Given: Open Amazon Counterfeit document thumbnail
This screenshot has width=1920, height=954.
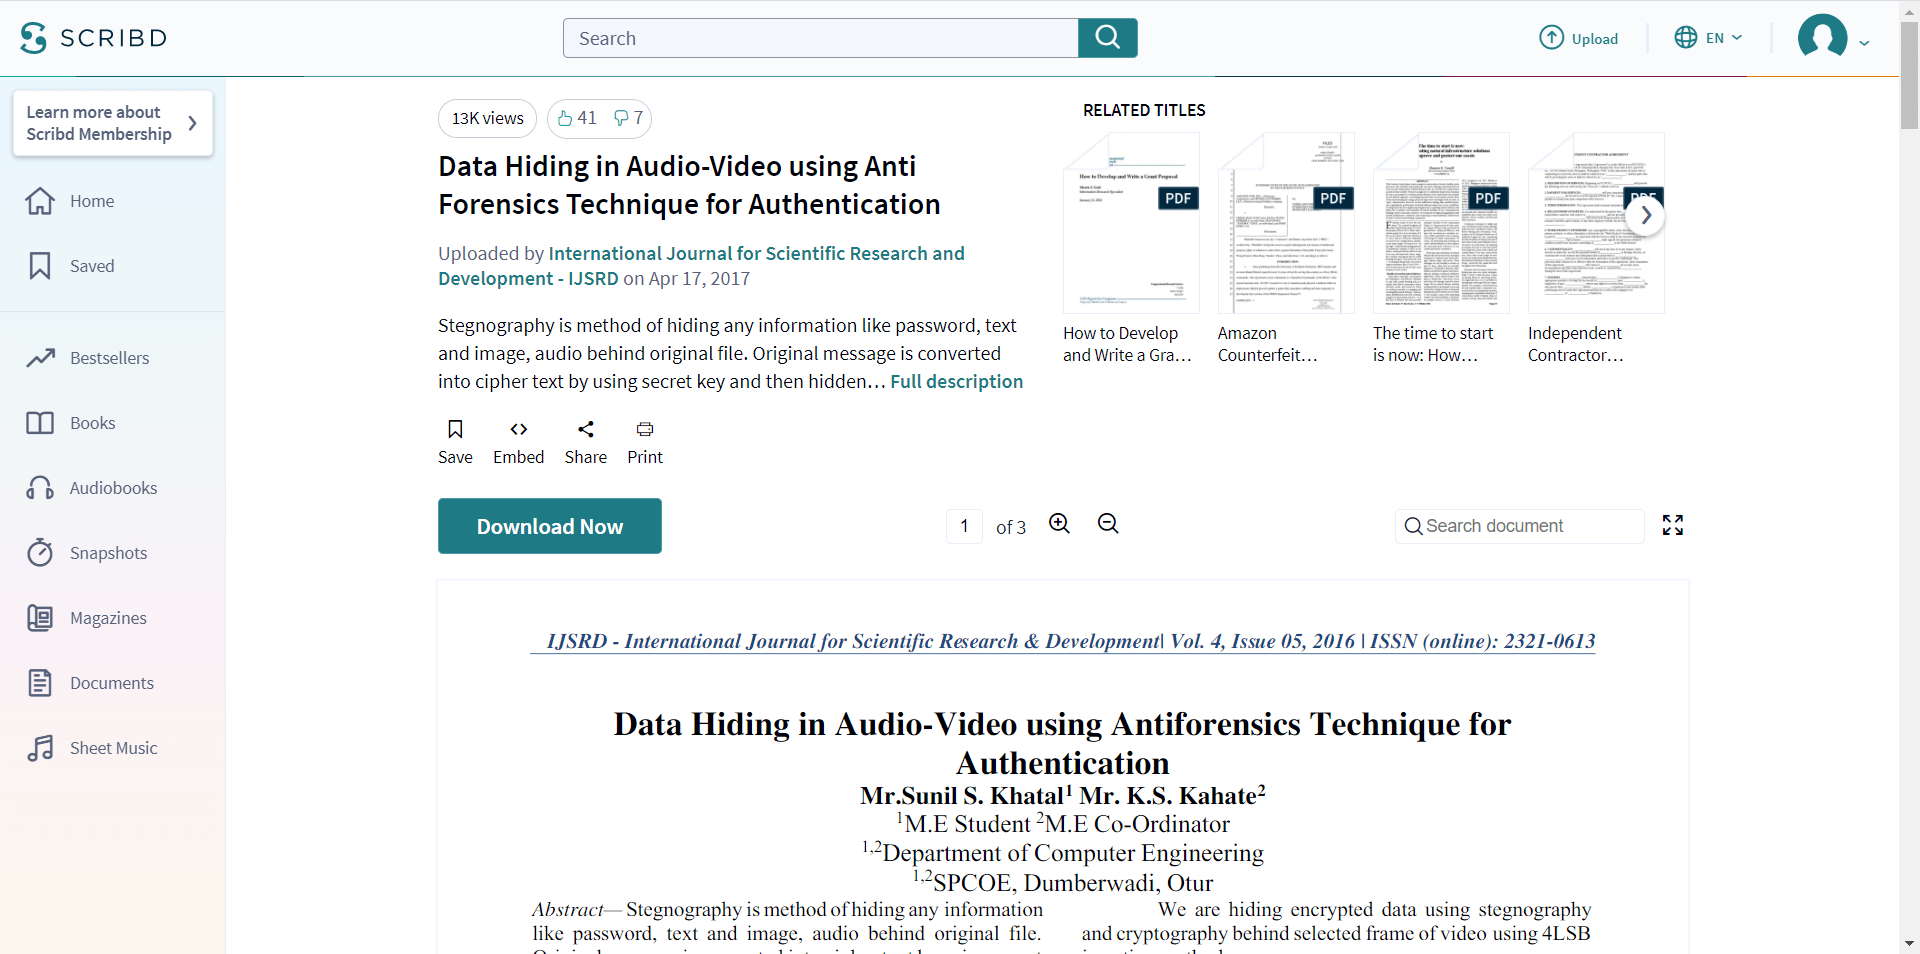Looking at the screenshot, I should [x=1286, y=223].
